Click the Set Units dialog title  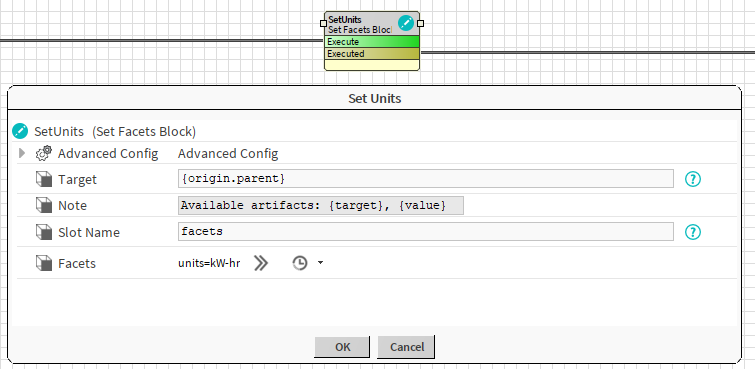[x=375, y=99]
